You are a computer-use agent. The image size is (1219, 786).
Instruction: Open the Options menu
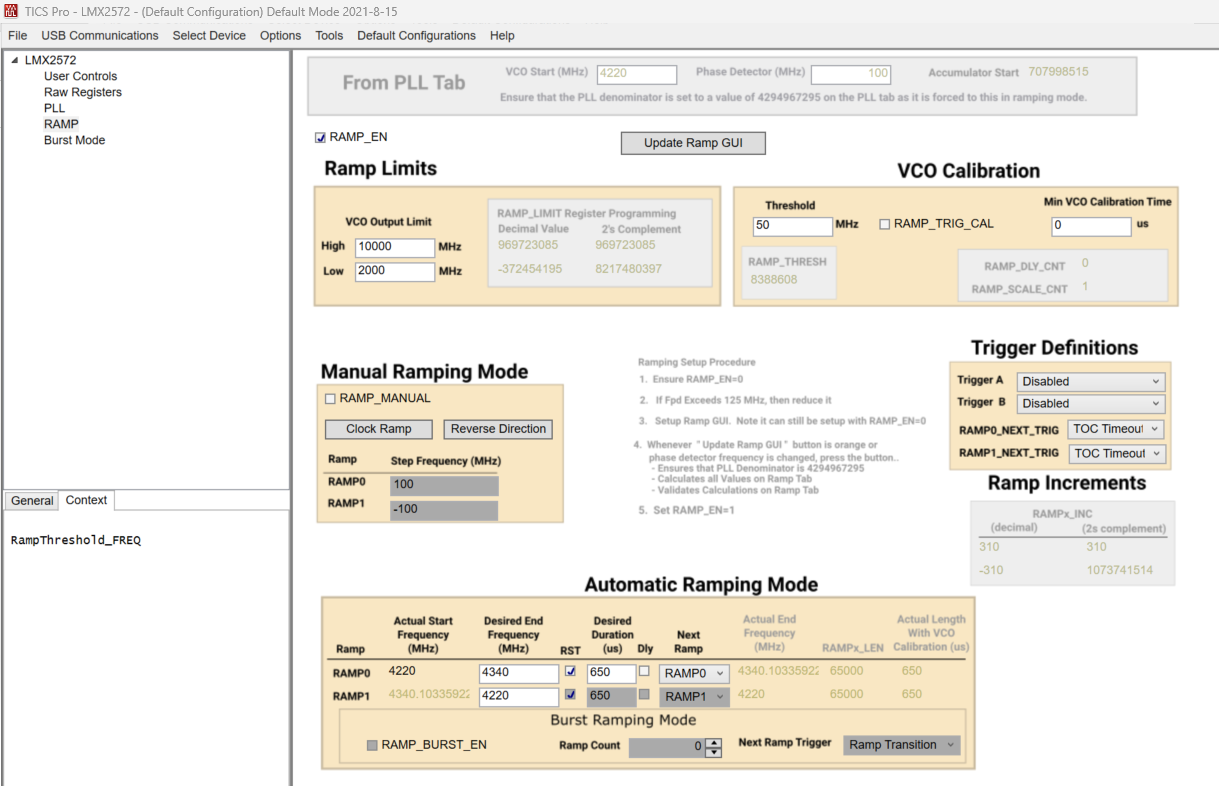click(x=280, y=35)
